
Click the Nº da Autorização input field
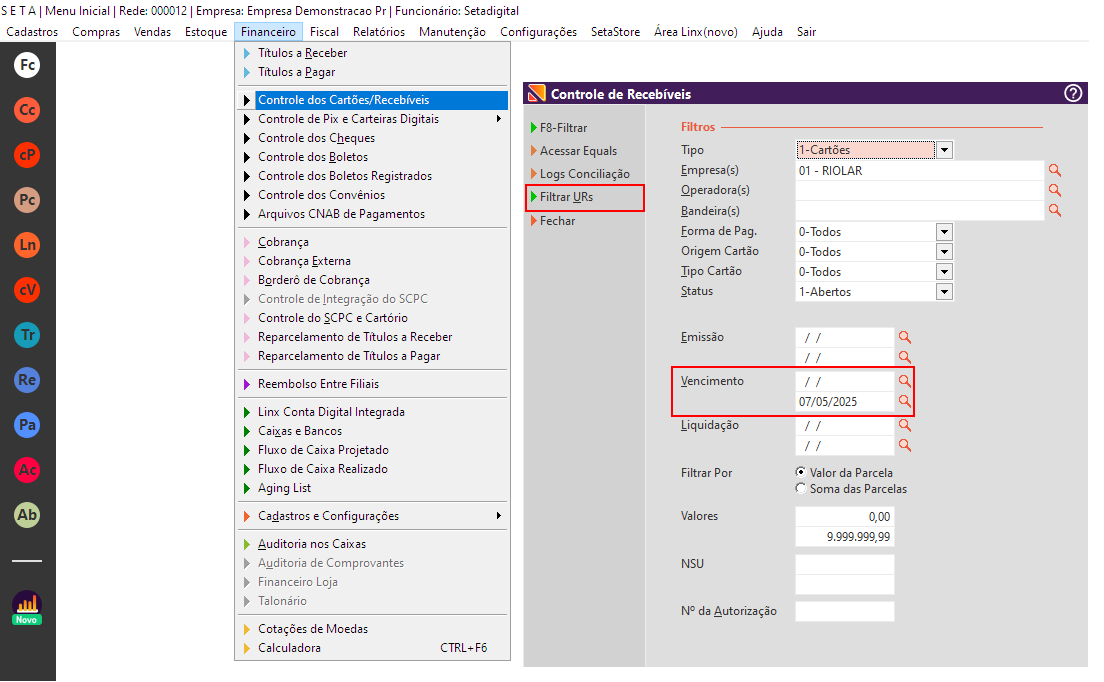(x=844, y=611)
